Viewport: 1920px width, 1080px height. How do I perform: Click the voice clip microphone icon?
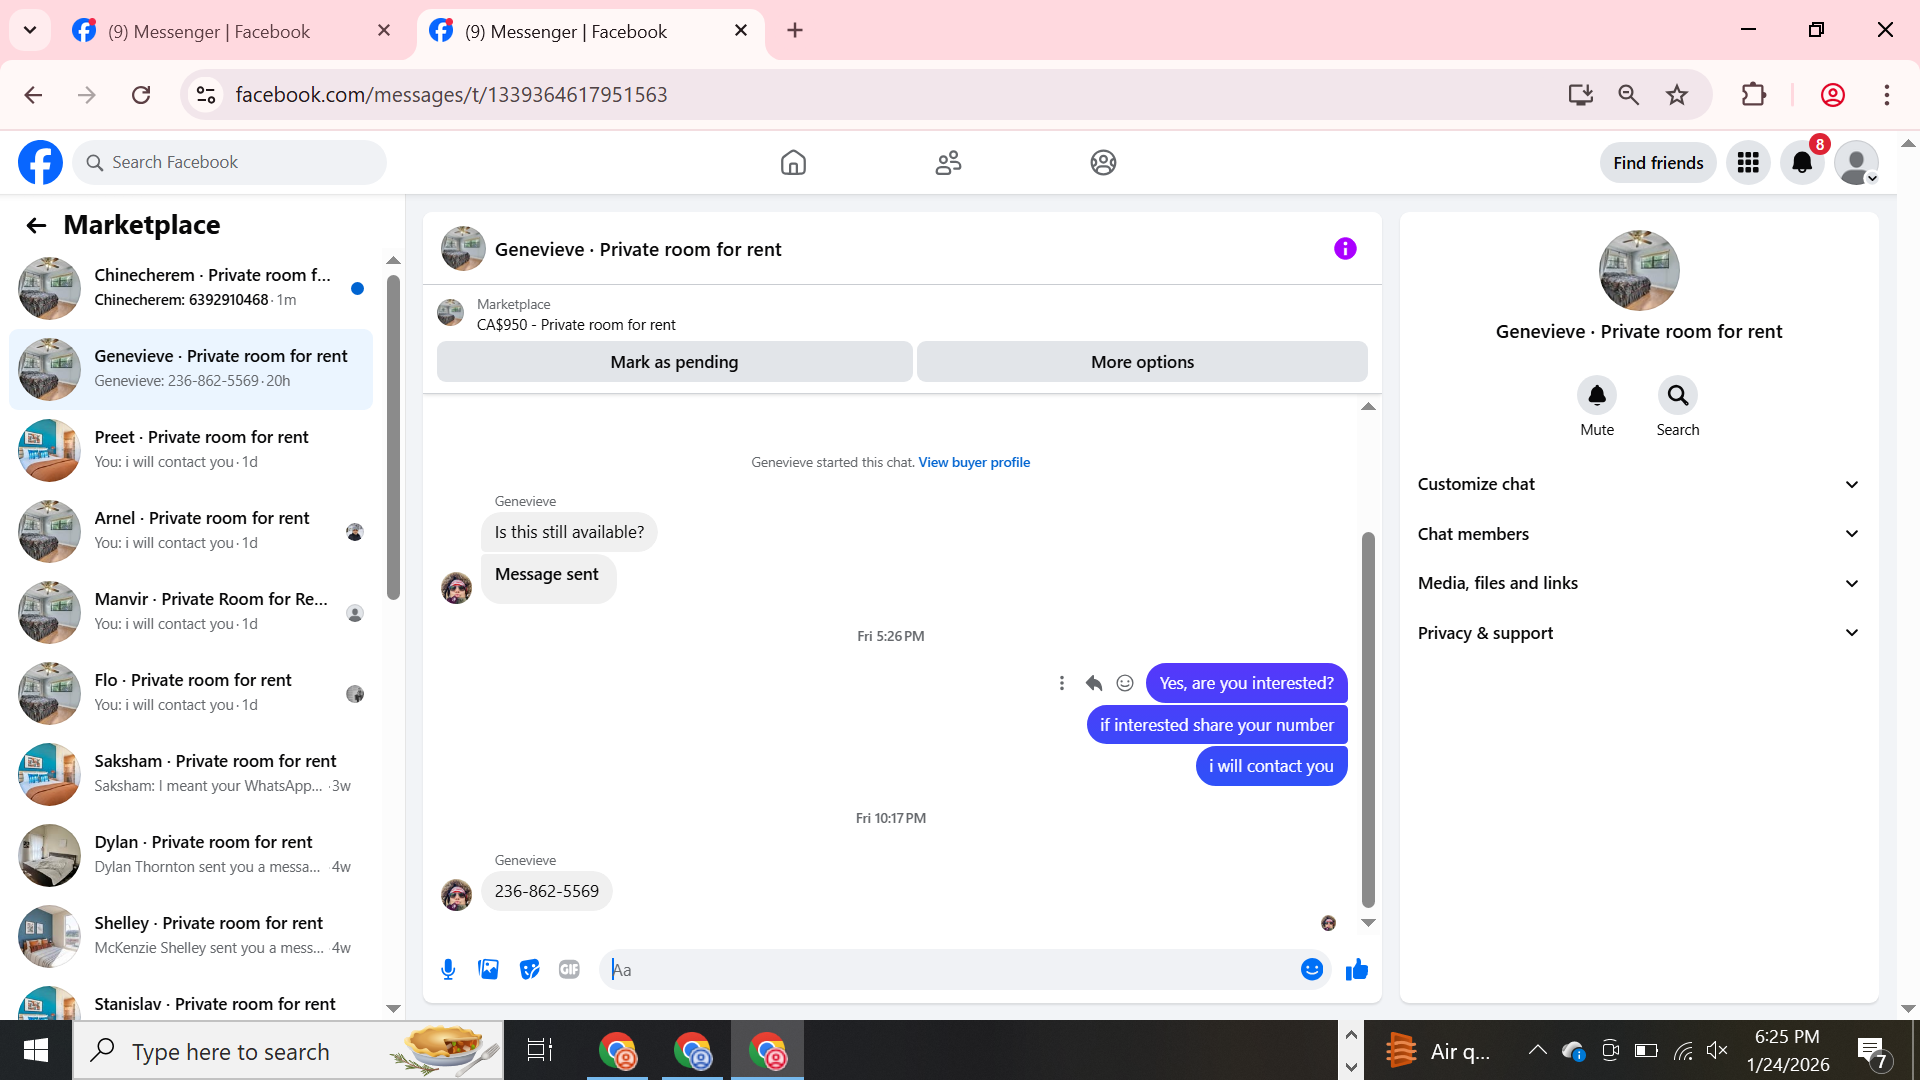point(448,969)
